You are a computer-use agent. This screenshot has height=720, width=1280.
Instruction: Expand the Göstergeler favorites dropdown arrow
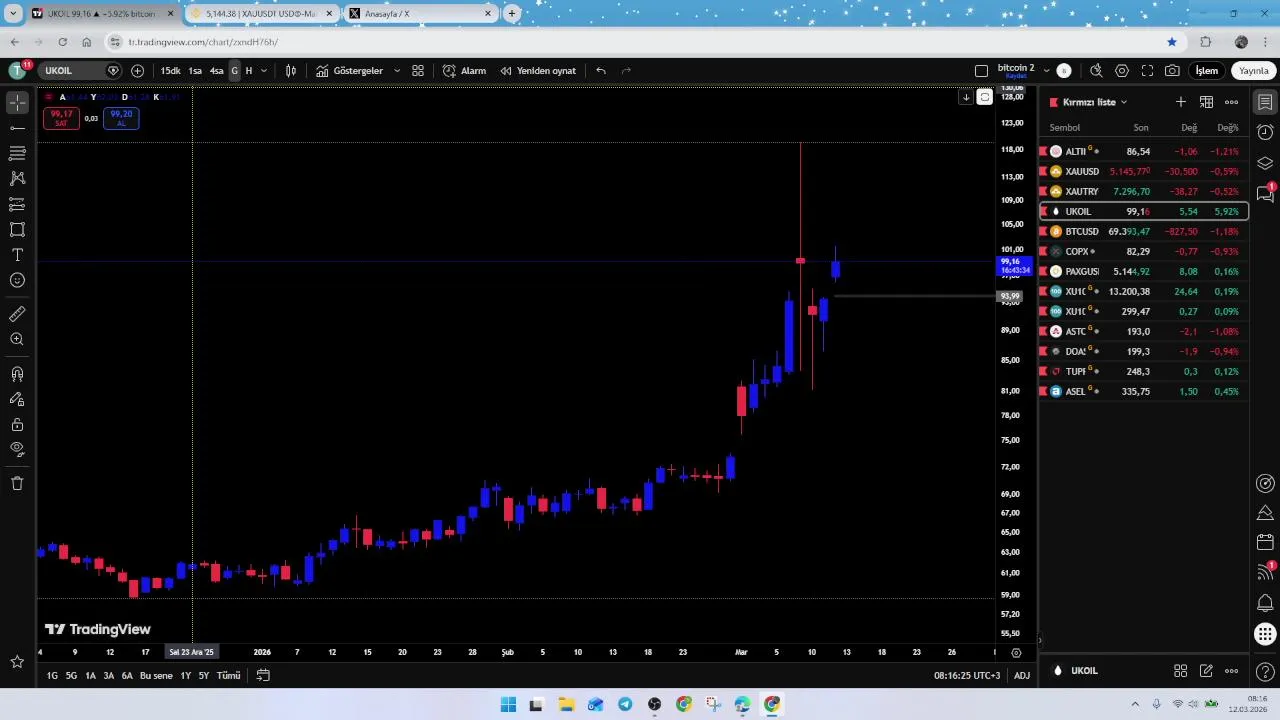point(397,71)
